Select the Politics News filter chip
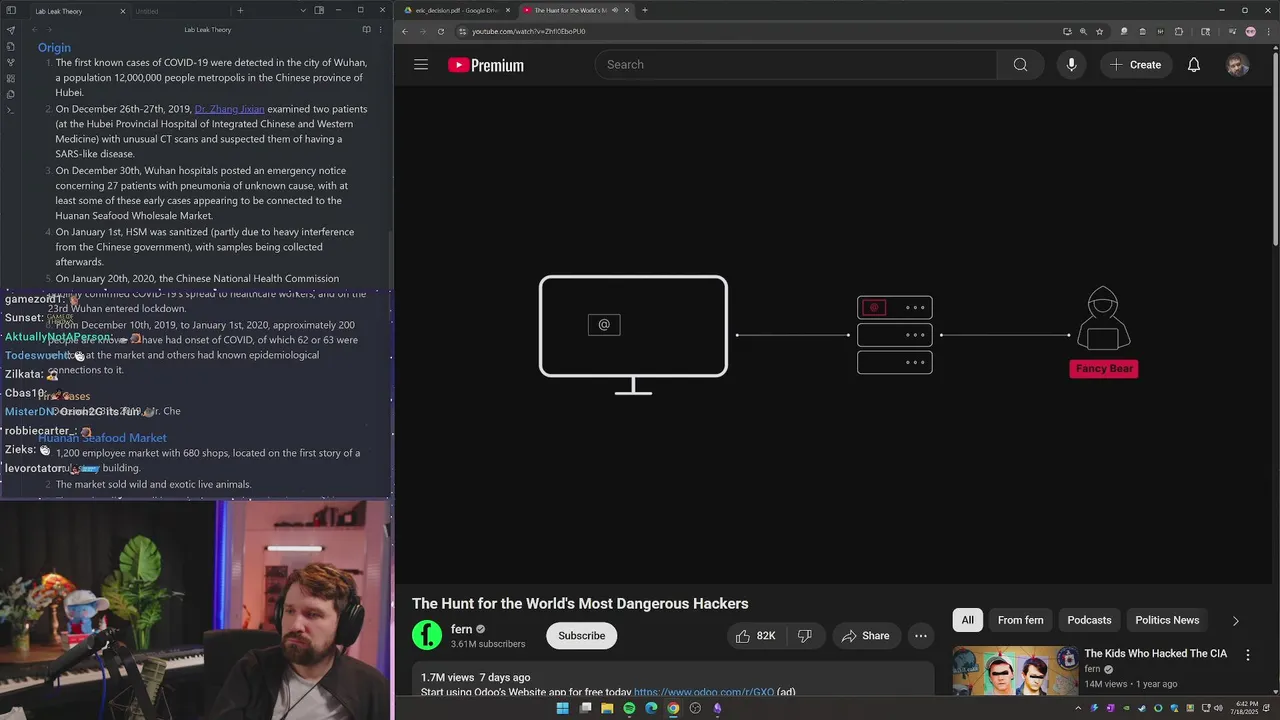Screen dimensions: 1280x720 [x=1167, y=620]
